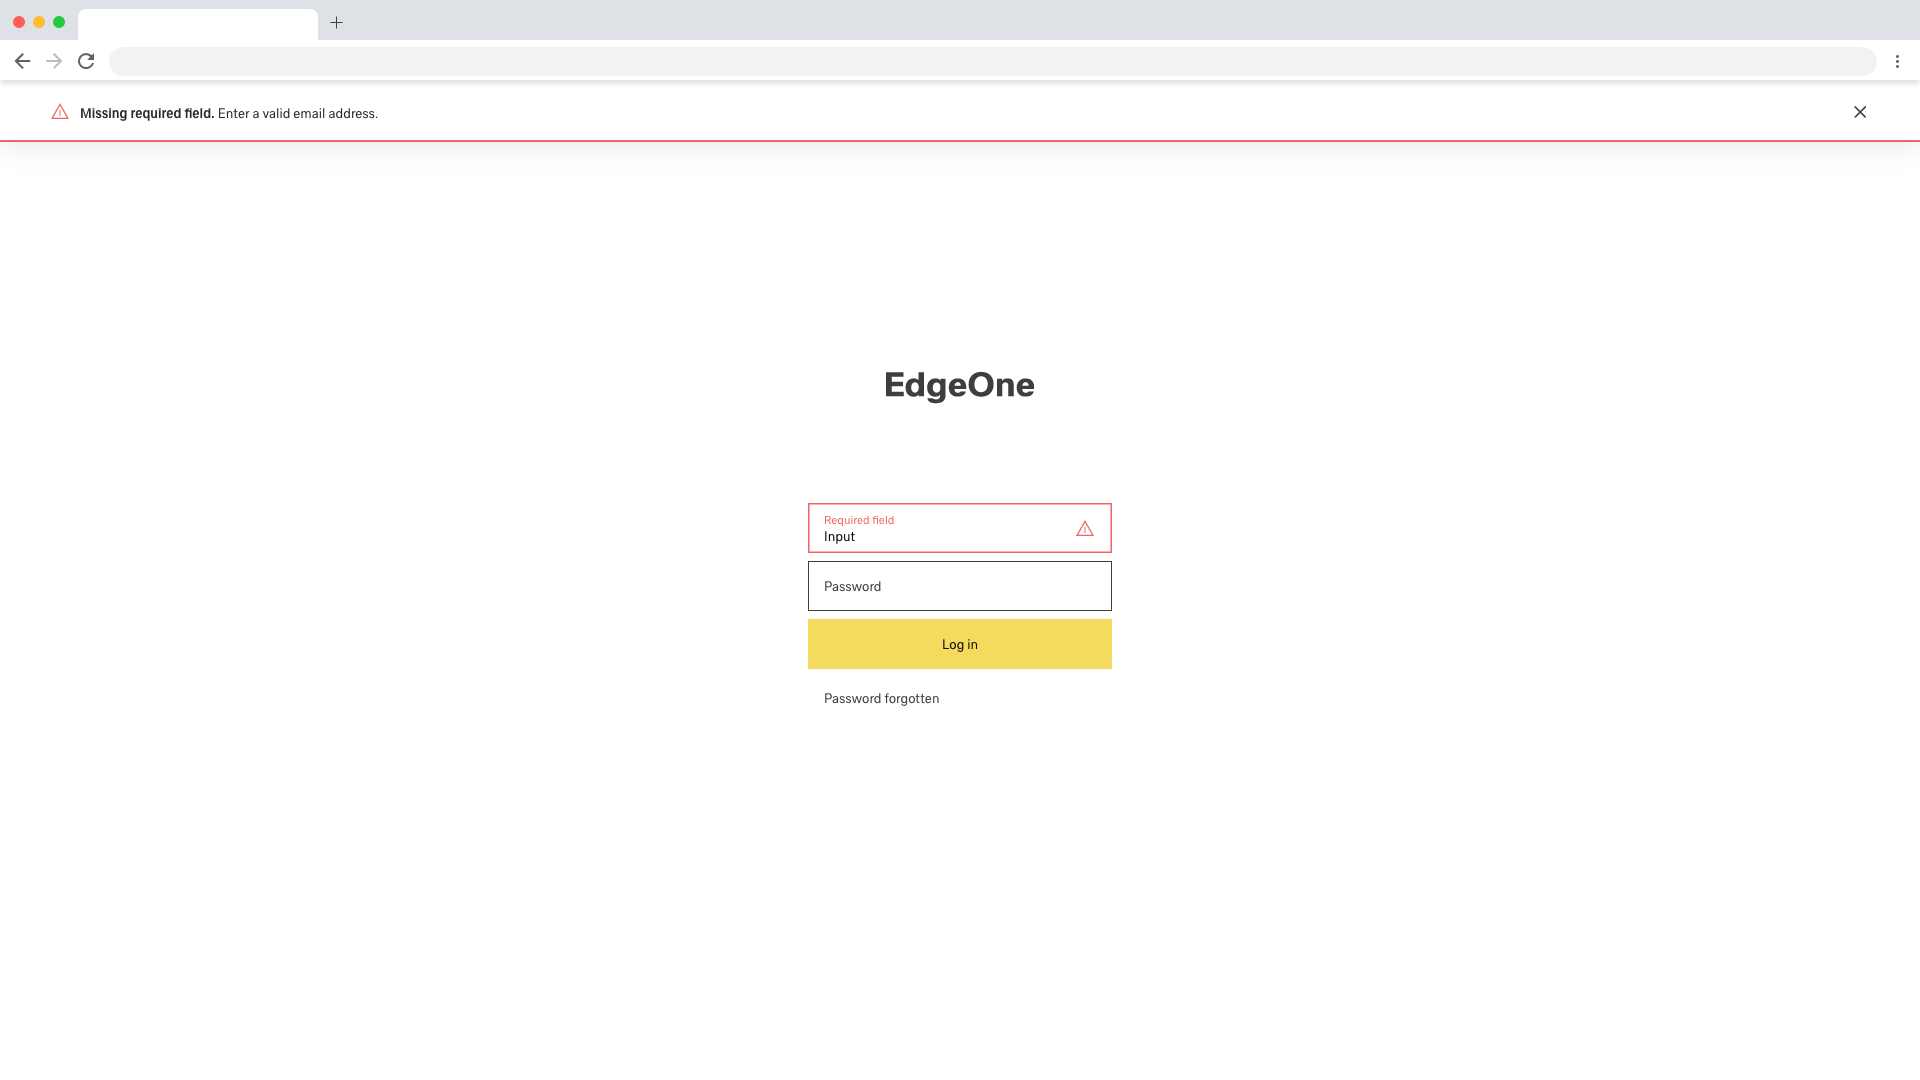Click the red 'Required field' label text
Viewport: 1920px width, 1080px height.
859,520
